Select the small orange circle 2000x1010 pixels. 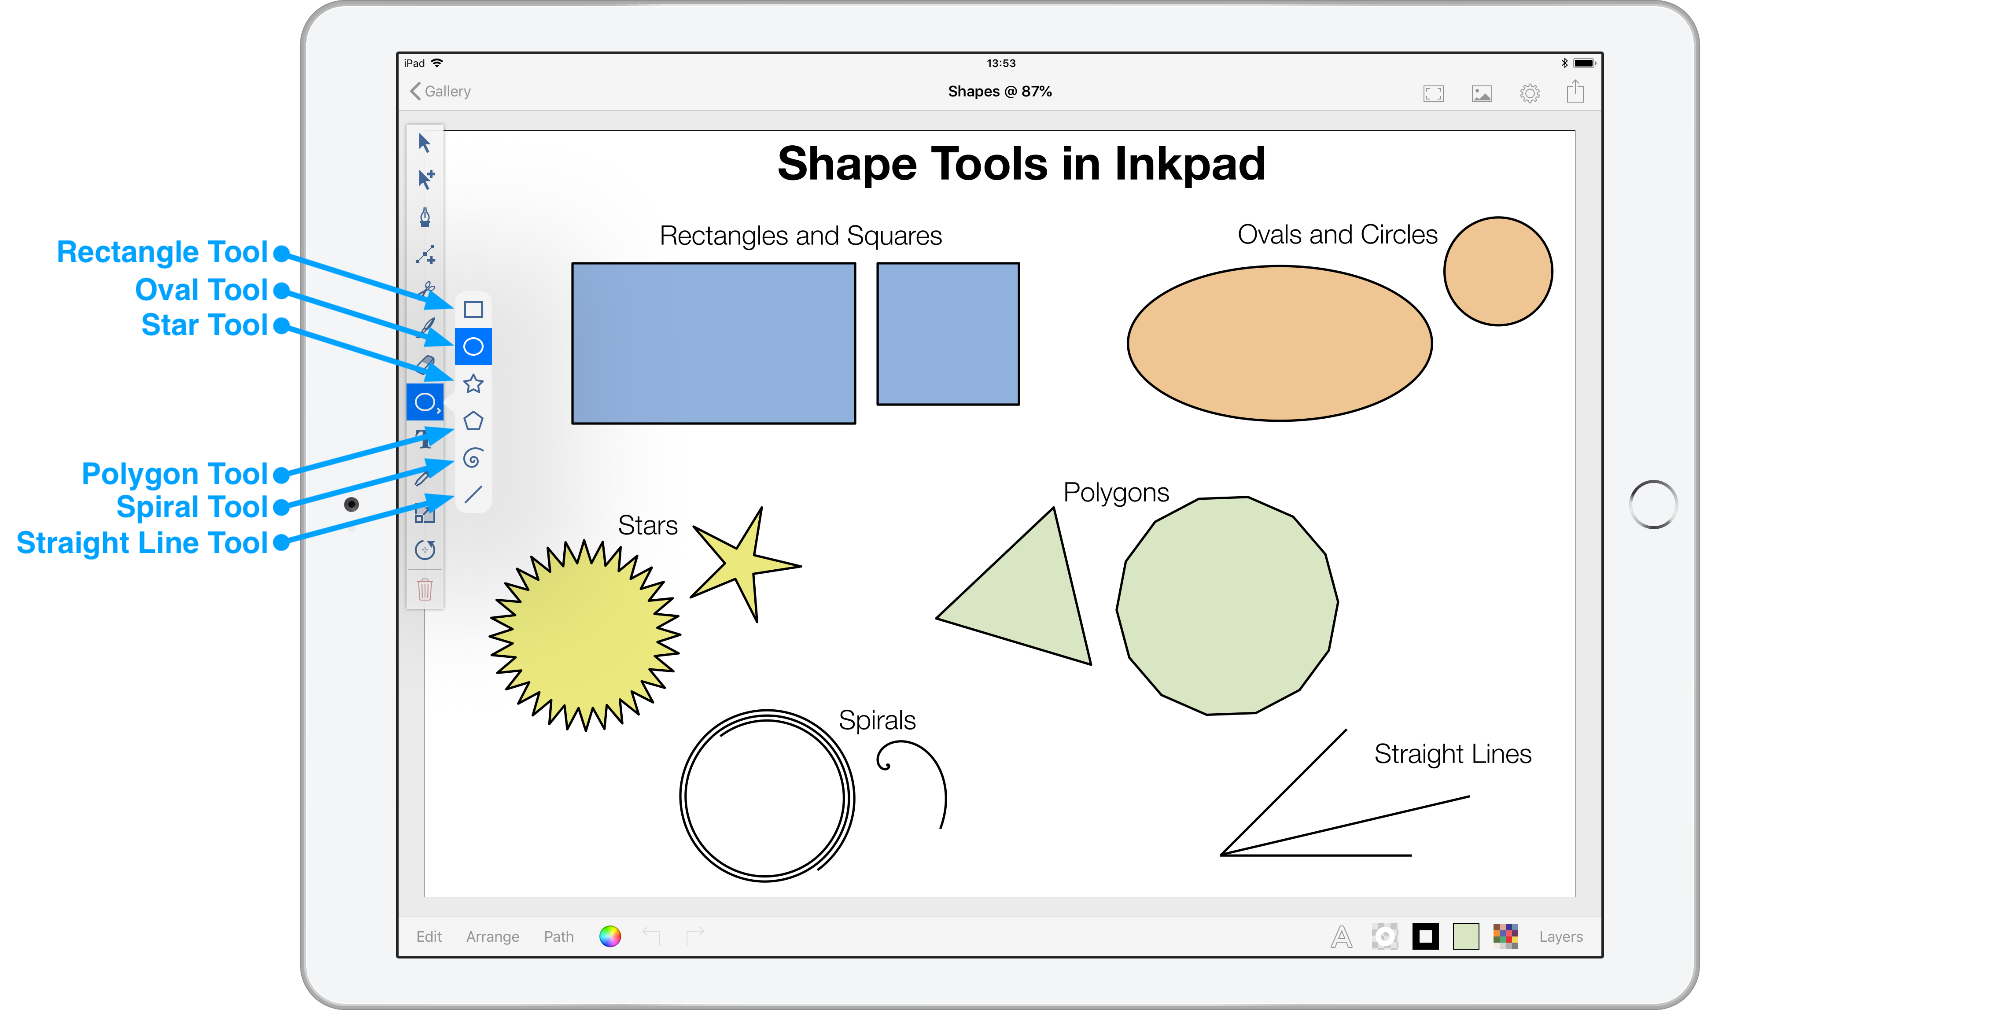point(1498,271)
